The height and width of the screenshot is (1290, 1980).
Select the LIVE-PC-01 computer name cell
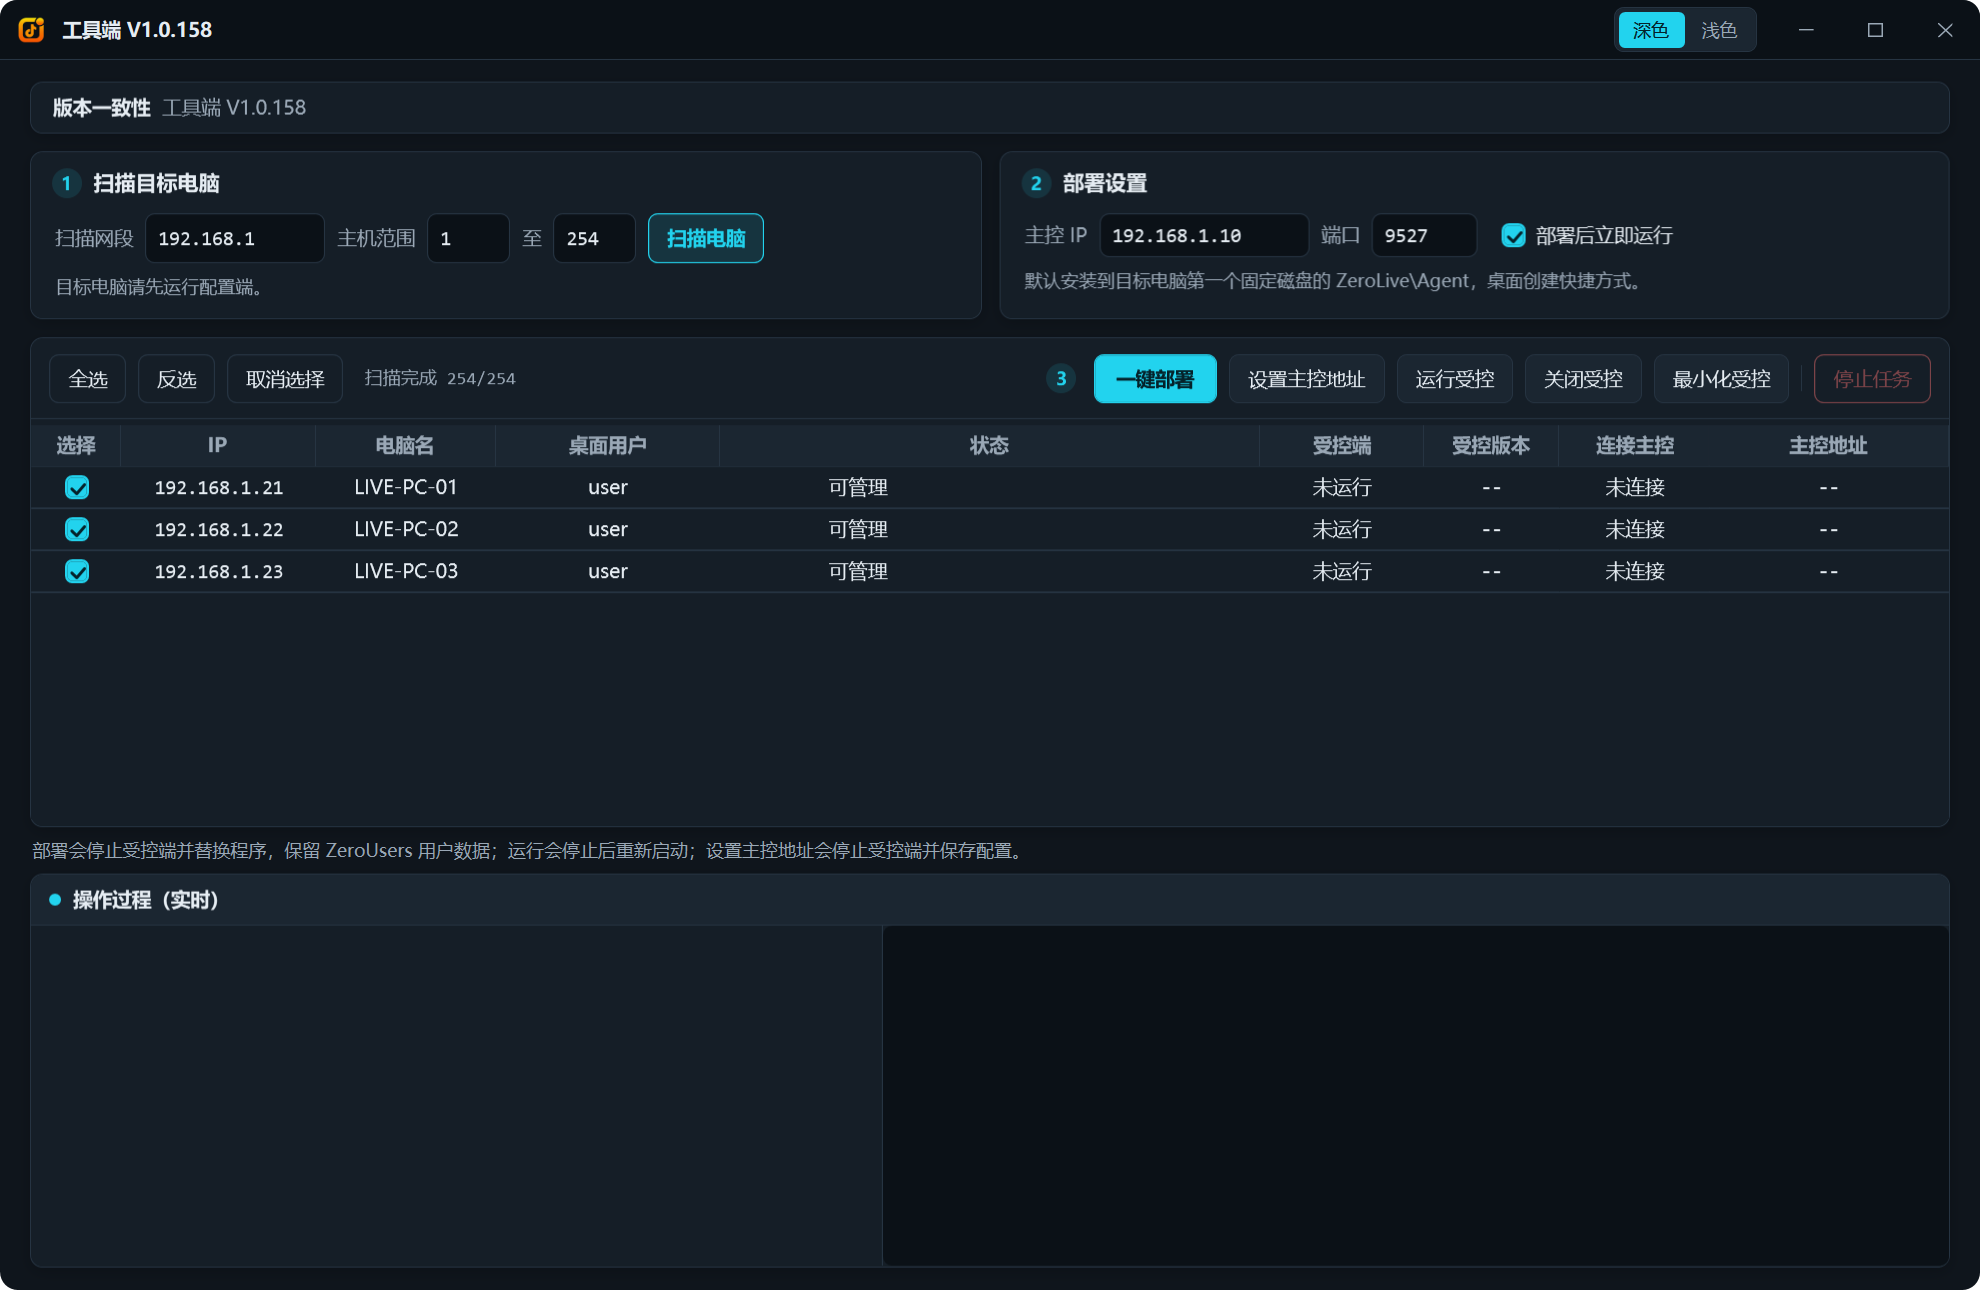(406, 487)
